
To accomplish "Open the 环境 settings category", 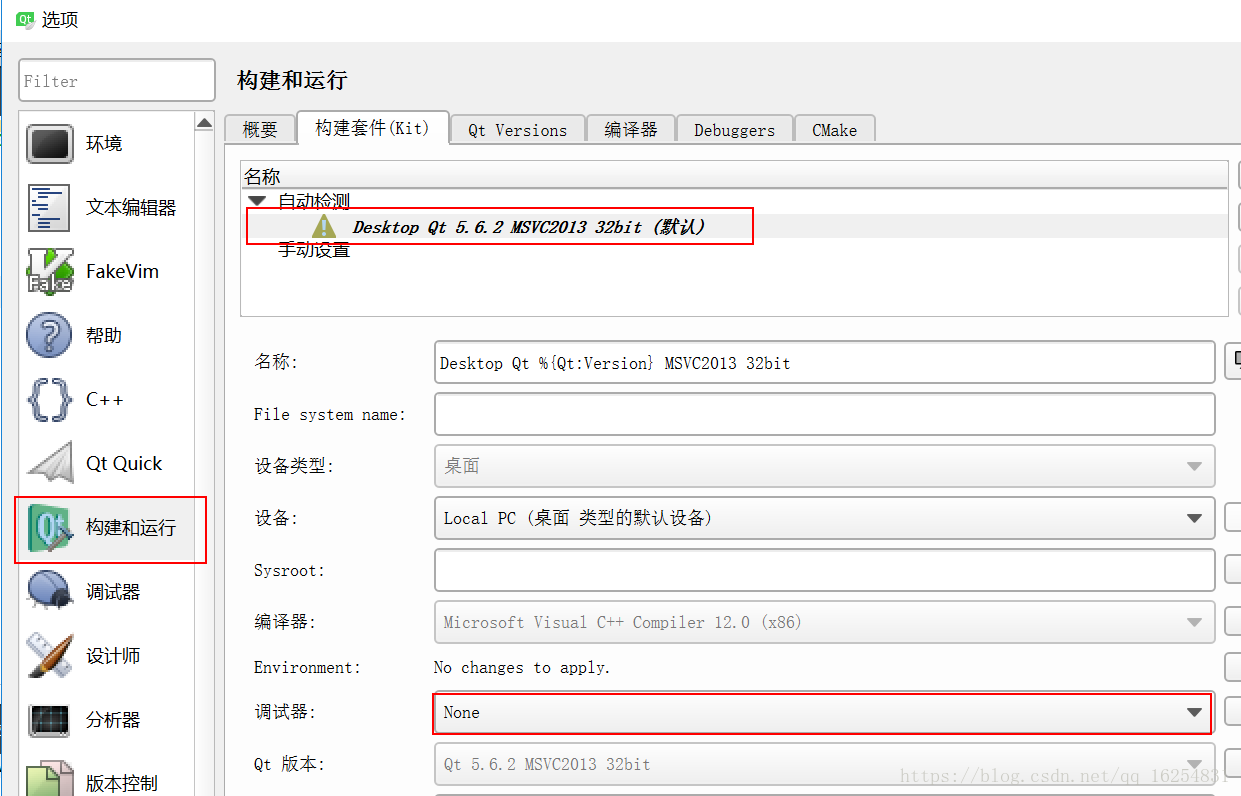I will pyautogui.click(x=106, y=144).
